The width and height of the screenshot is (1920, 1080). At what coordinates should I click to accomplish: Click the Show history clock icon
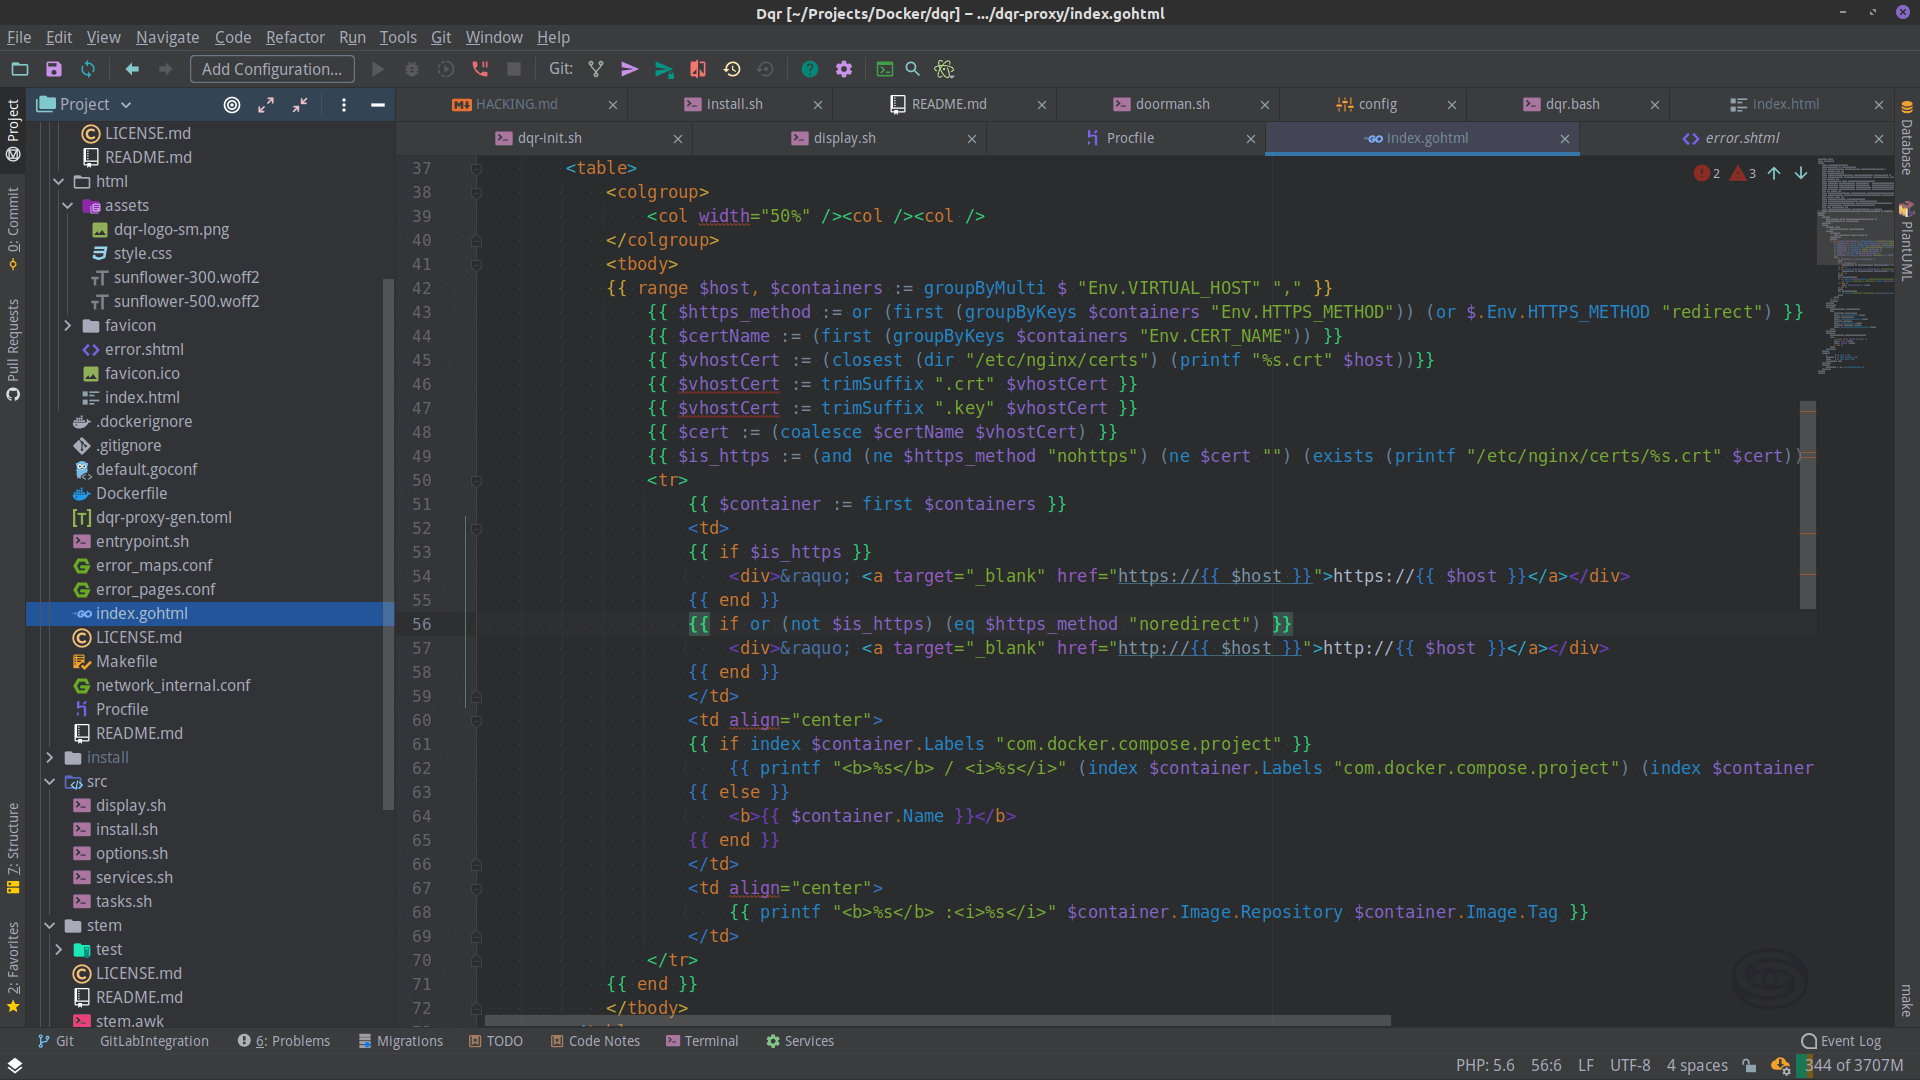point(732,69)
